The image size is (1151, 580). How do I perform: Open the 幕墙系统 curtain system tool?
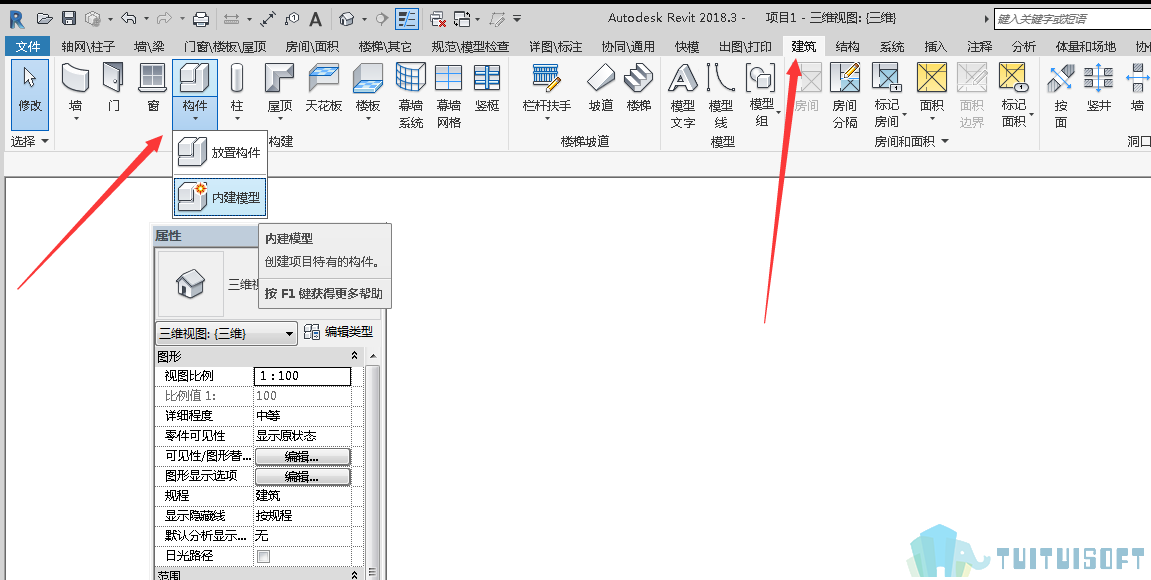point(410,95)
